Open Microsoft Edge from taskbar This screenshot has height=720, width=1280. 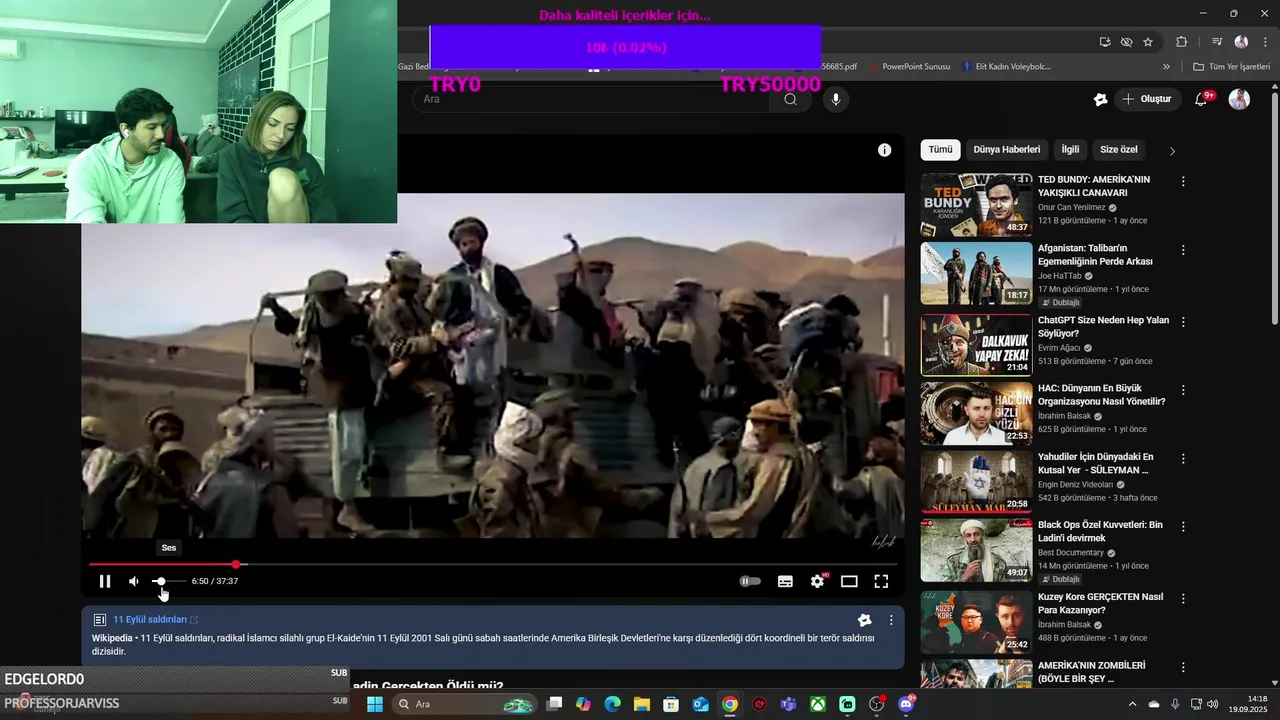(612, 704)
